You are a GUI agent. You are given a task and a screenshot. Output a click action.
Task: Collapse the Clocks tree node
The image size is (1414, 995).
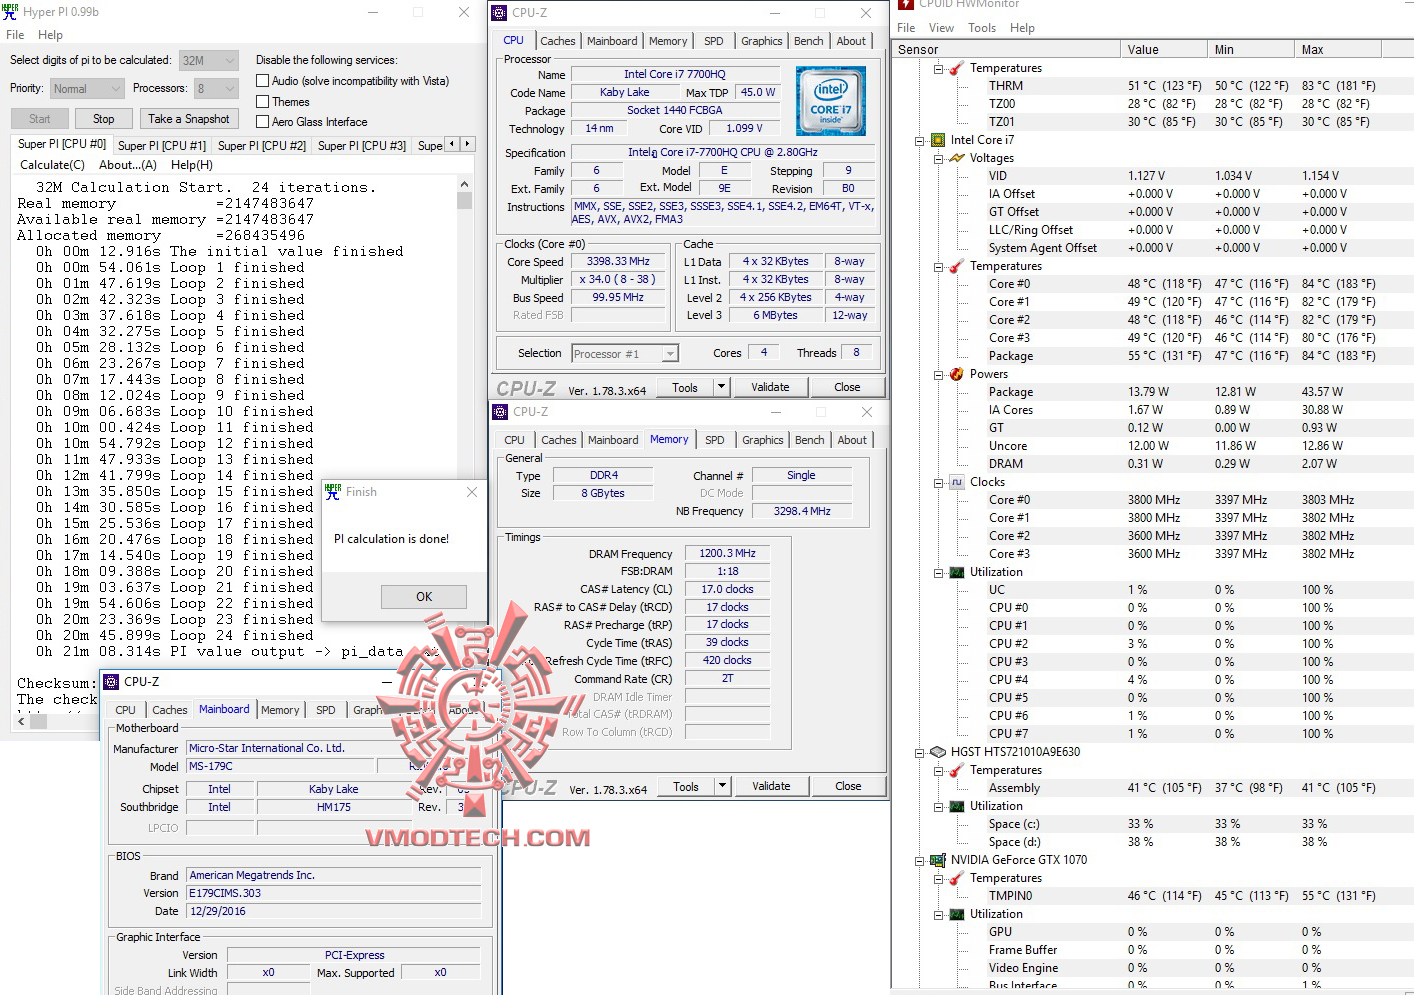tap(939, 483)
